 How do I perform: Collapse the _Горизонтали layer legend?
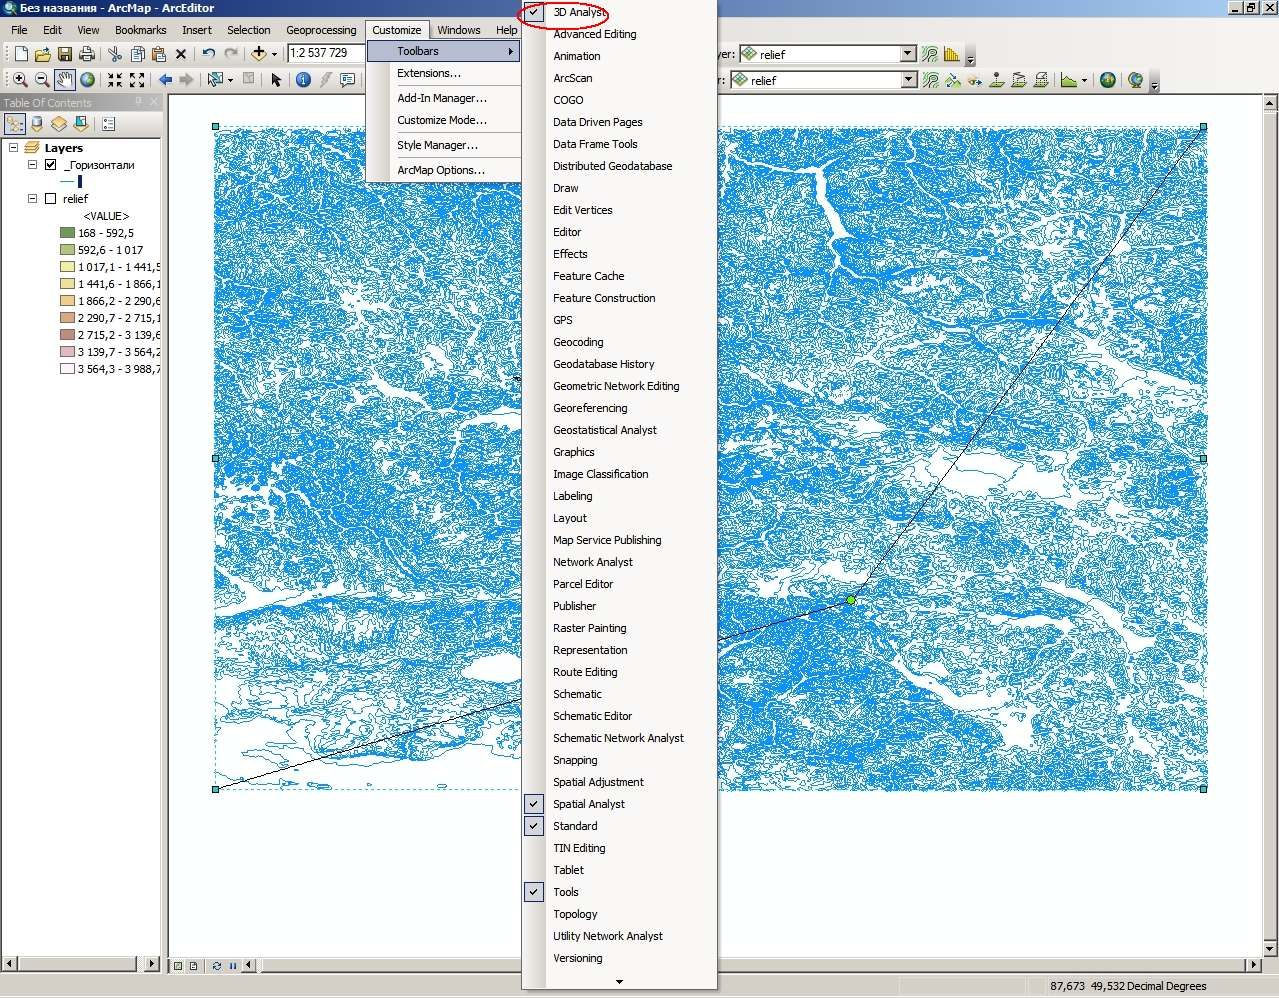coord(32,165)
